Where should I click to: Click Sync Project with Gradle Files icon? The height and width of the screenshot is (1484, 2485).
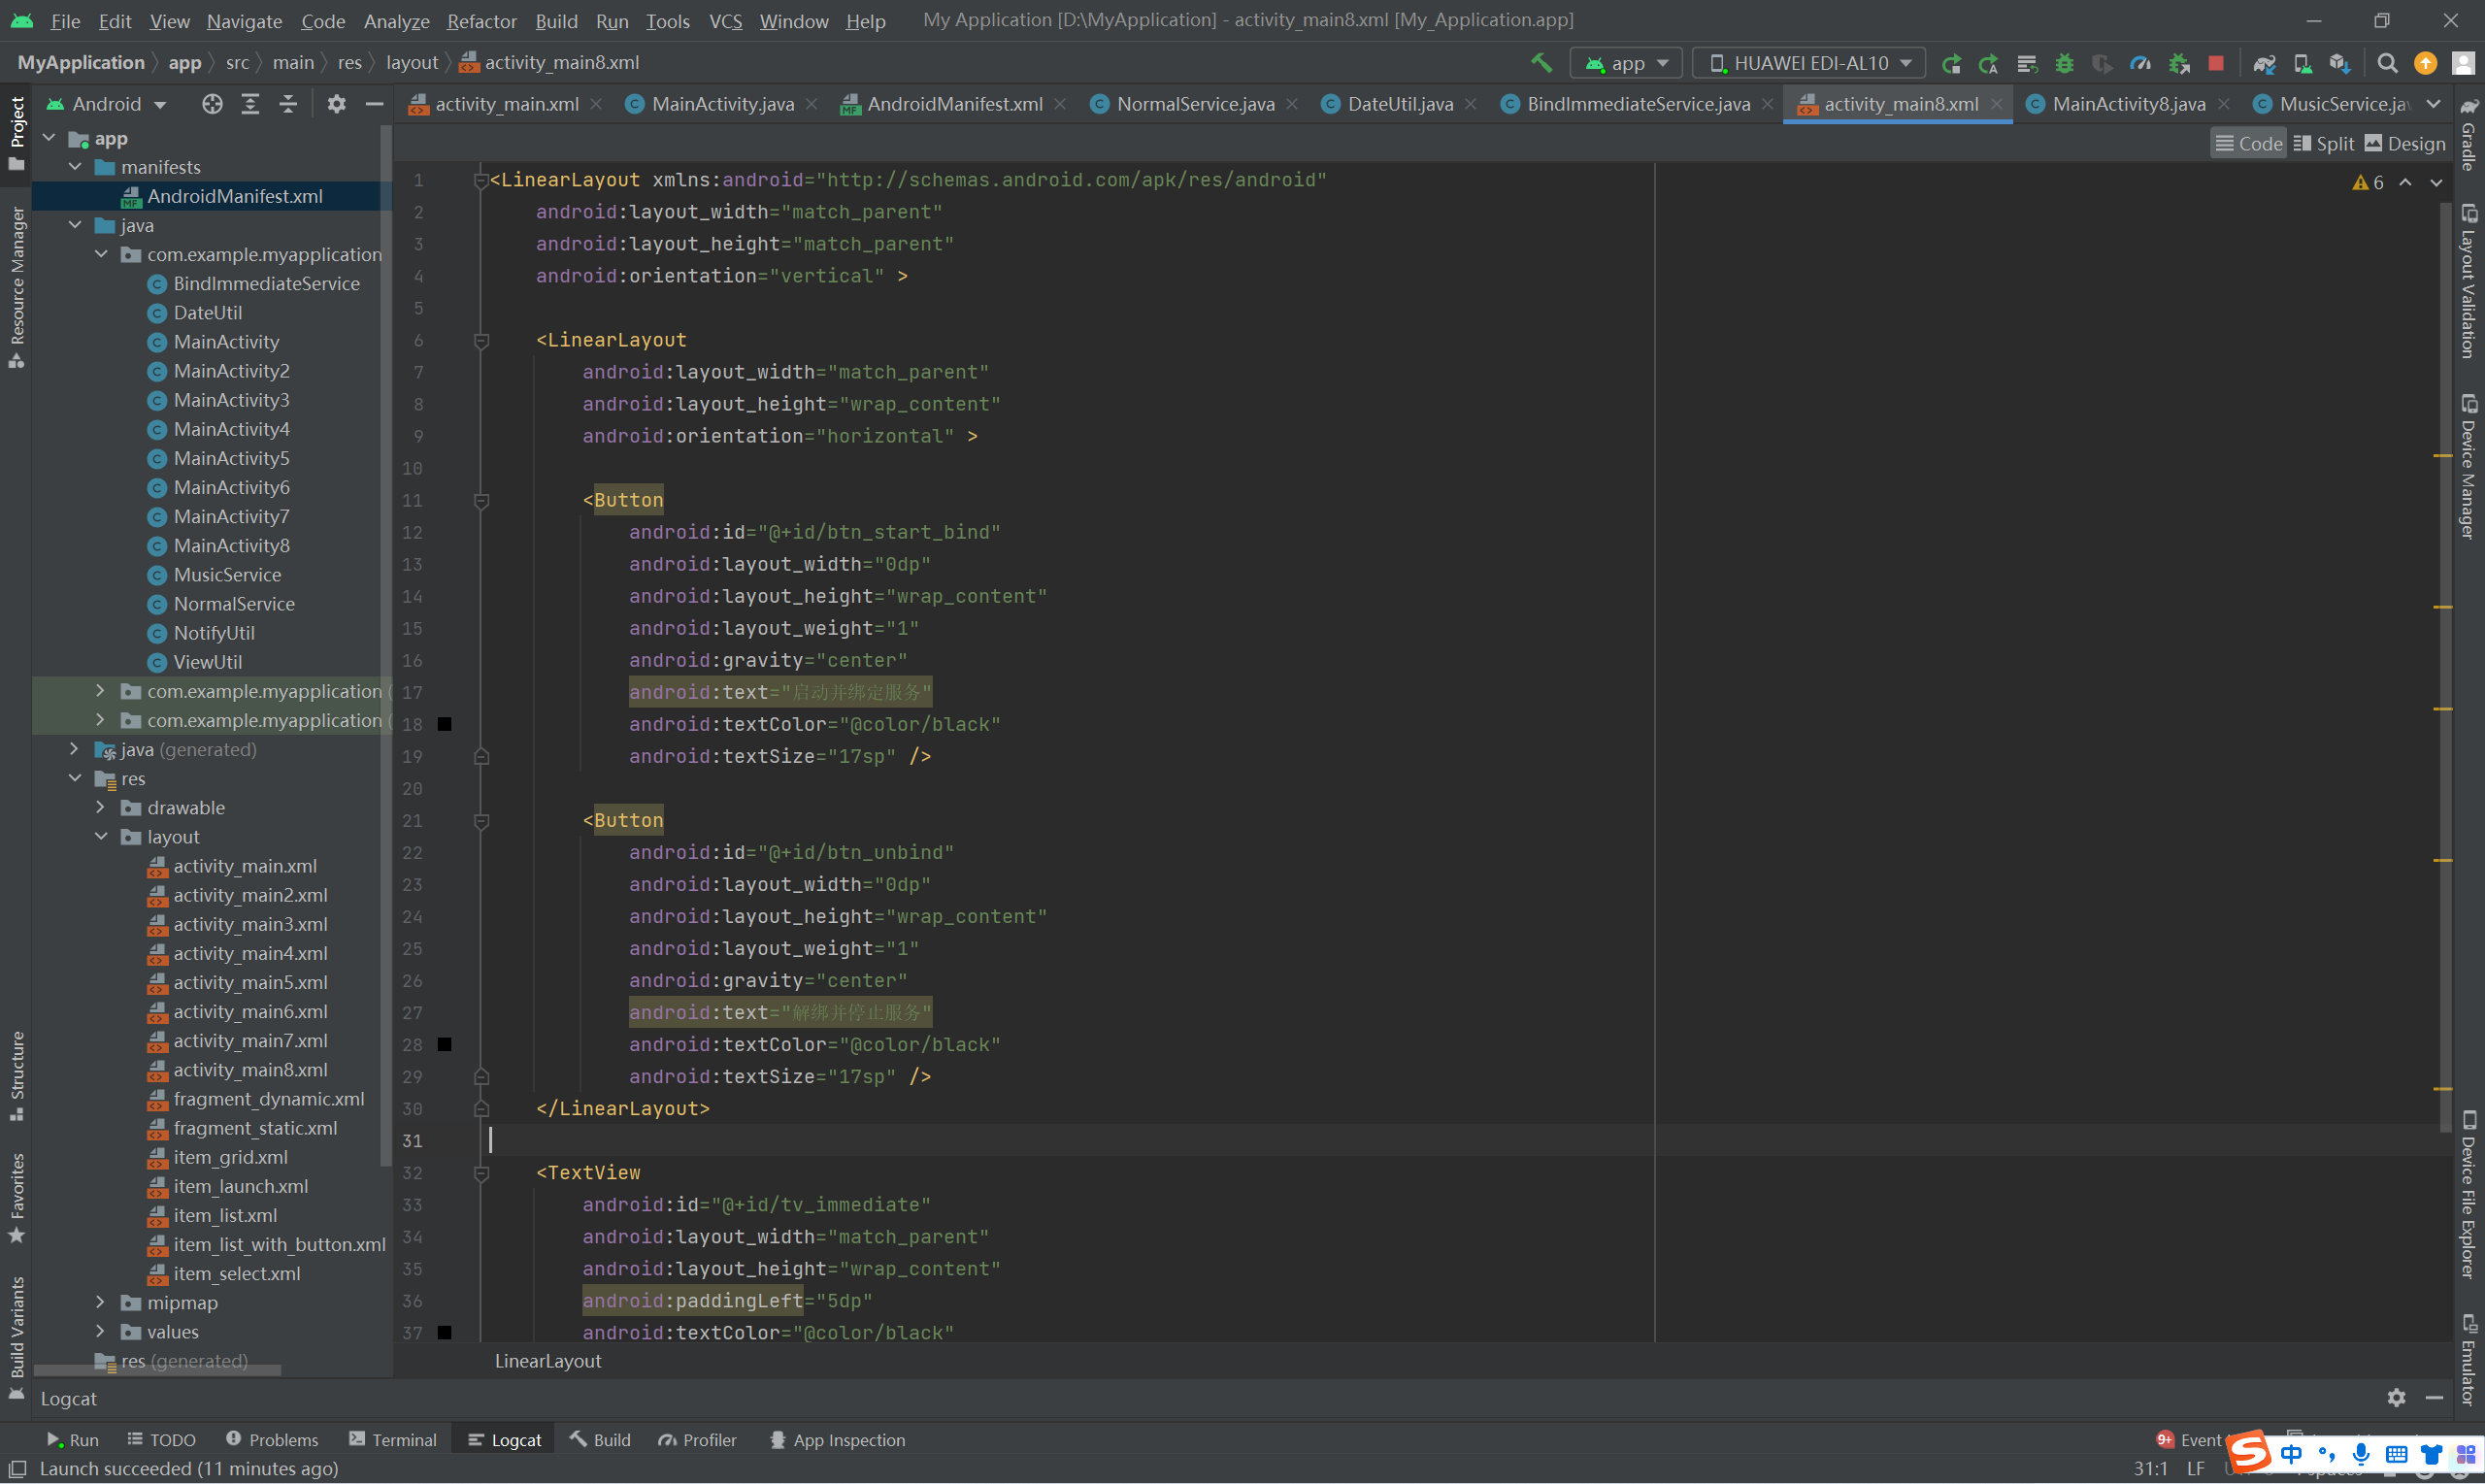tap(2264, 63)
